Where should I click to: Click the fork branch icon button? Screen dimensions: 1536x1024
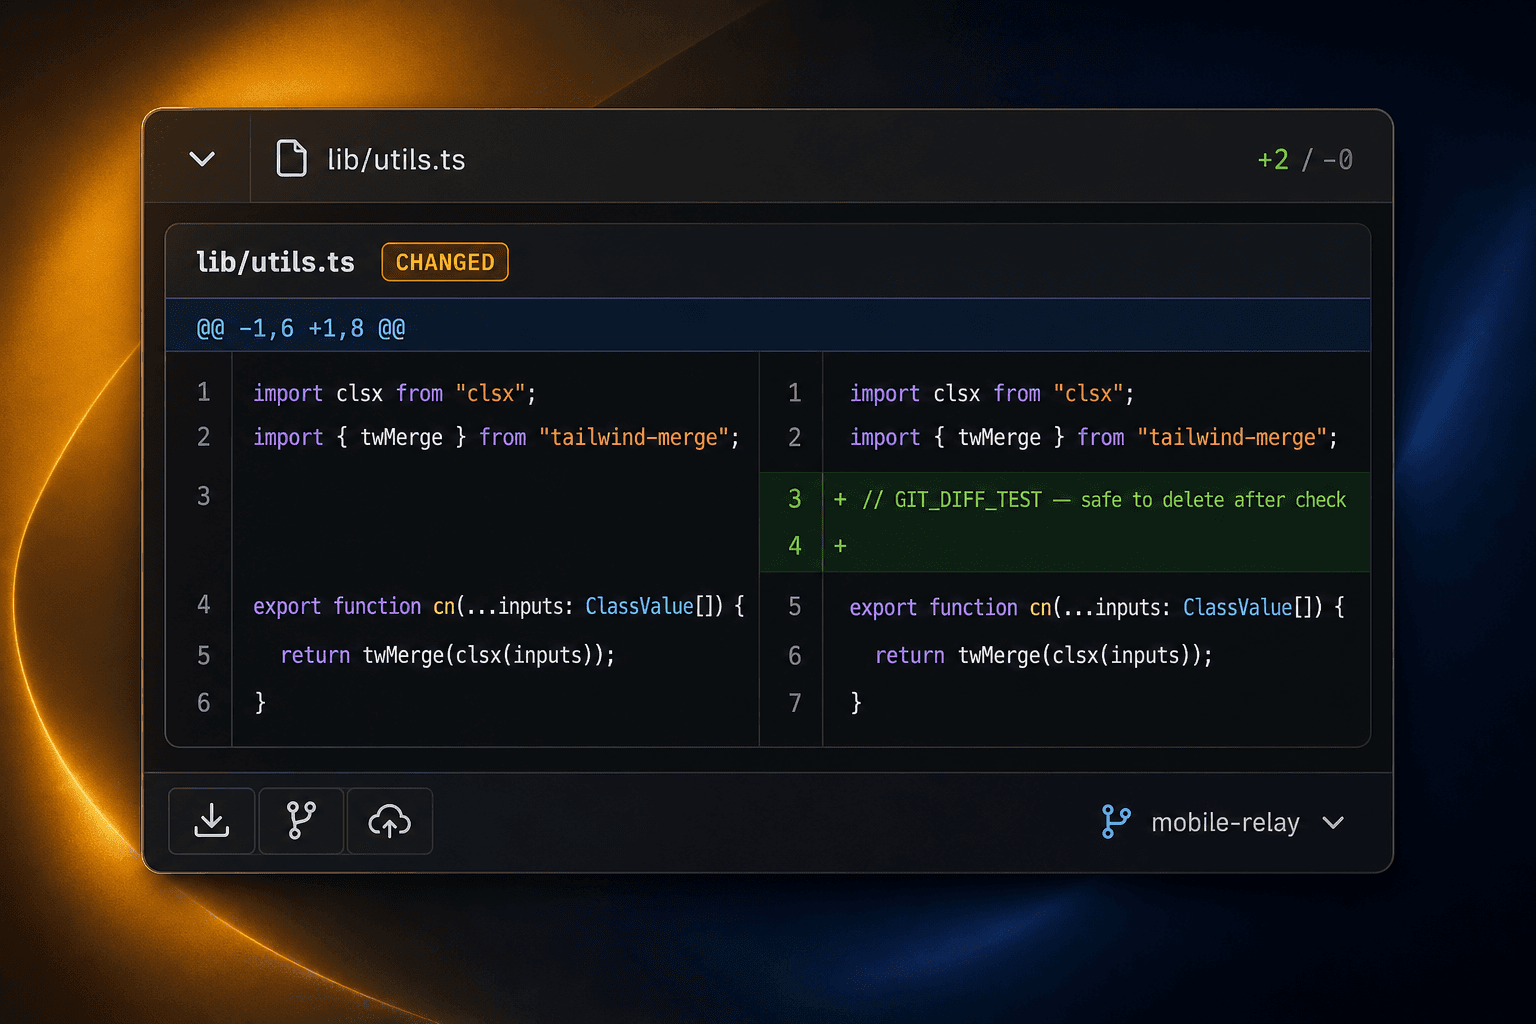coord(301,821)
